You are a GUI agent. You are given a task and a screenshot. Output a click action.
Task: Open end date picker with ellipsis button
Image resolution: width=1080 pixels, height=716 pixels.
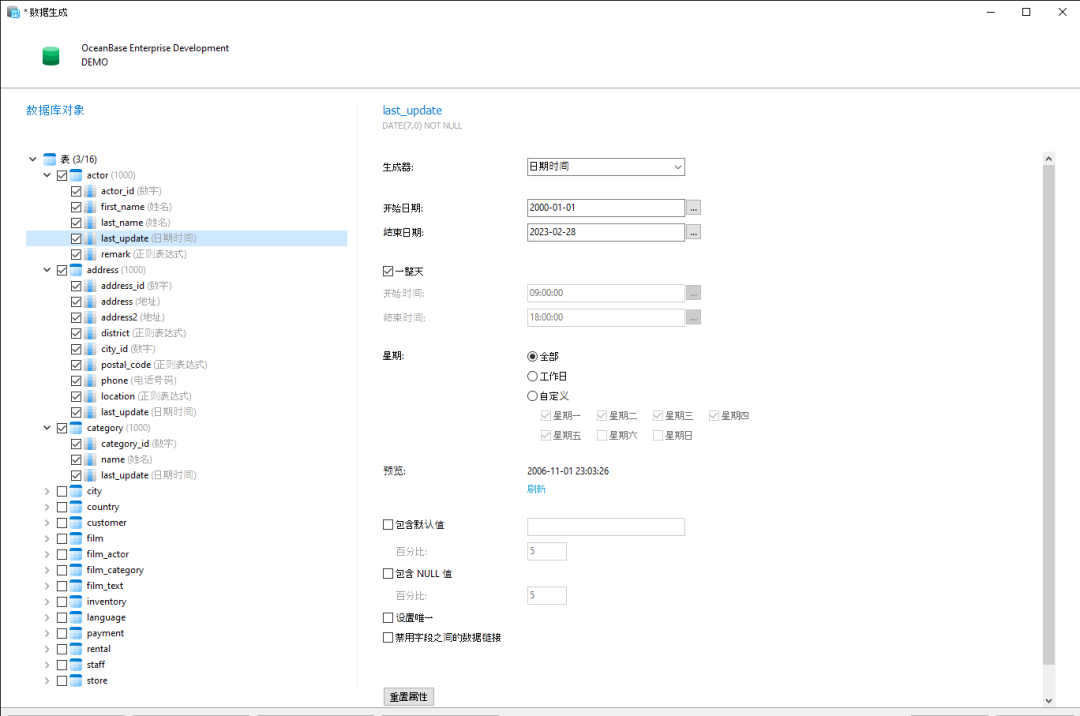coord(694,233)
